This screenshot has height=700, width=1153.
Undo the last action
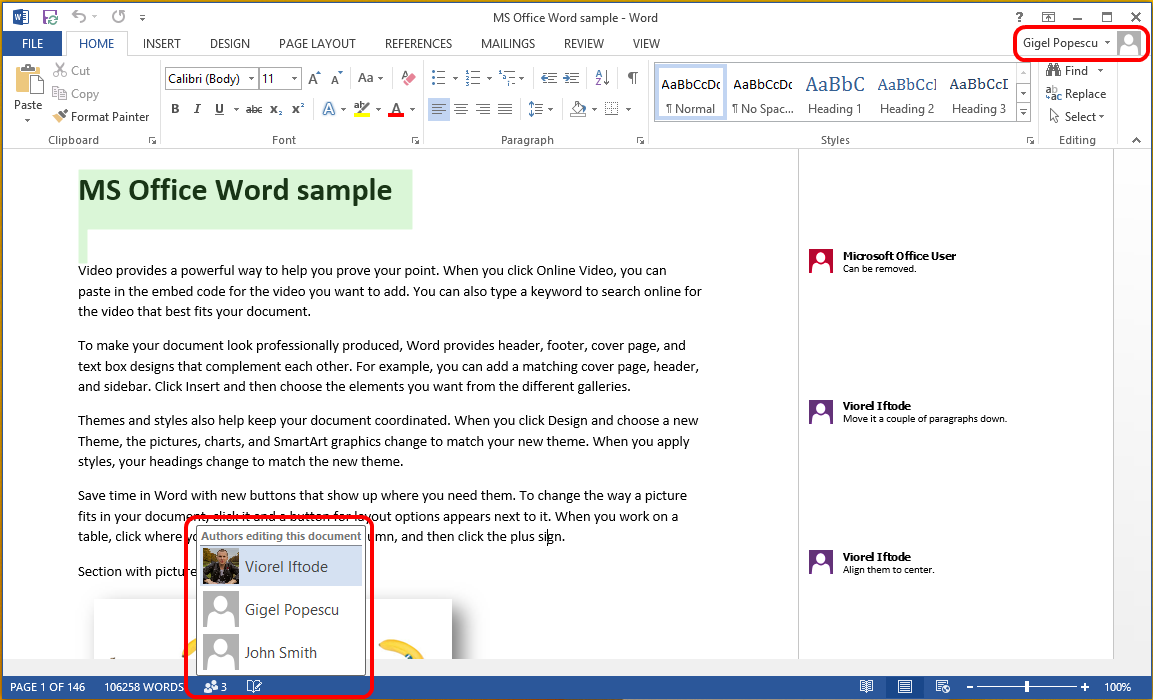click(x=79, y=16)
